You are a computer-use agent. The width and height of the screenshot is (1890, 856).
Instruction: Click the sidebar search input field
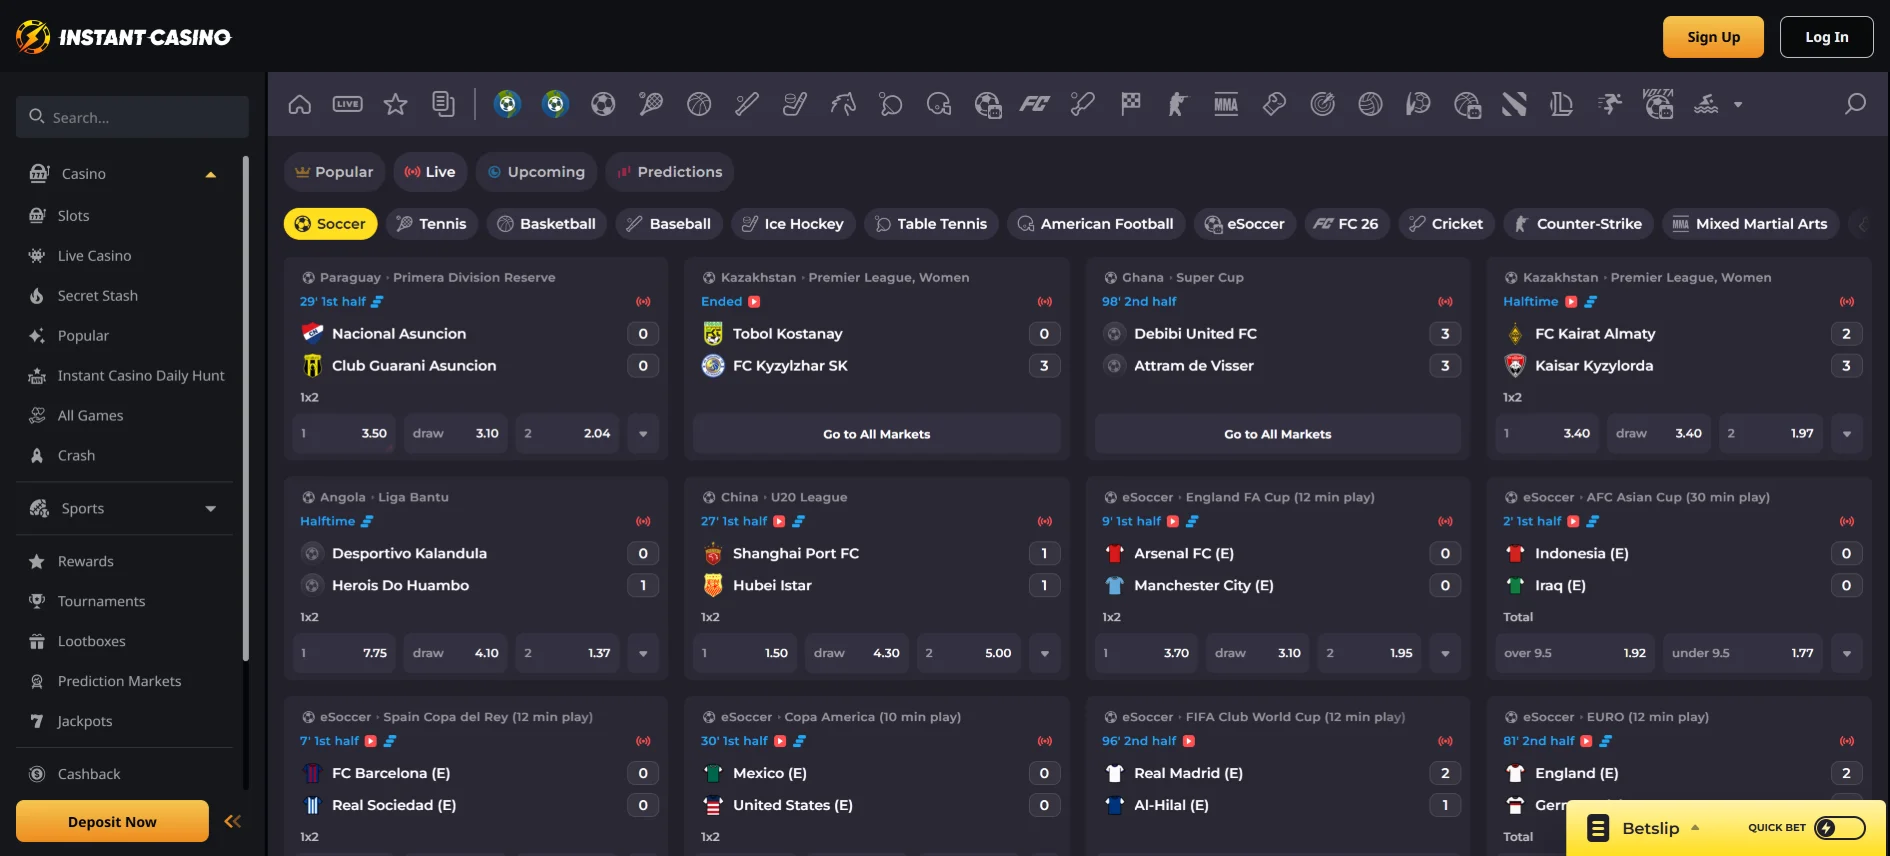pos(132,117)
